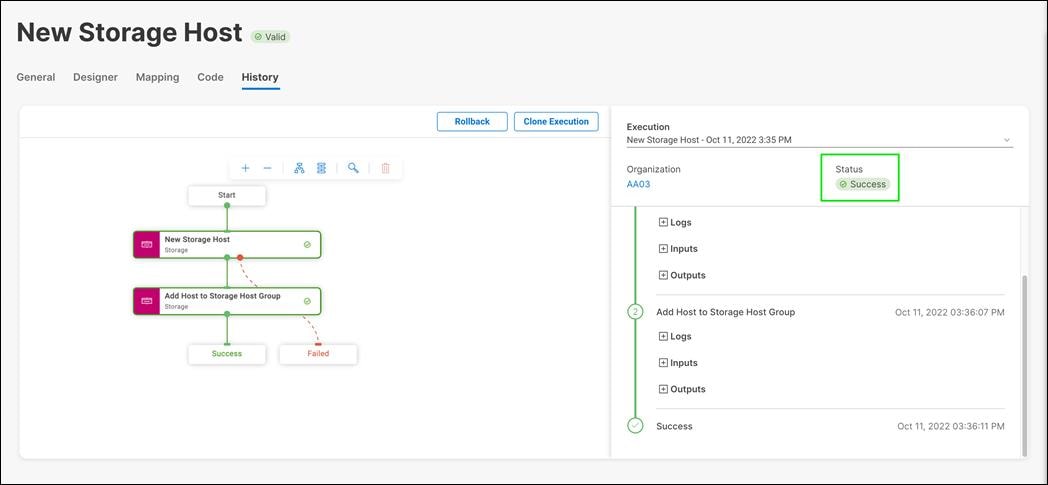
Task: Open the AA03 organization link
Action: pos(638,184)
